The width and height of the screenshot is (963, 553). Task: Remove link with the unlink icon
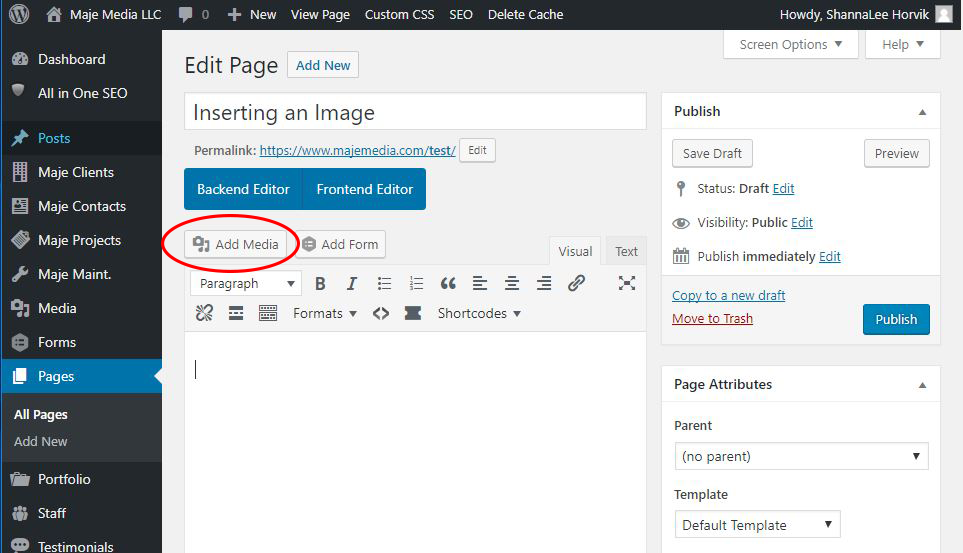coord(205,313)
